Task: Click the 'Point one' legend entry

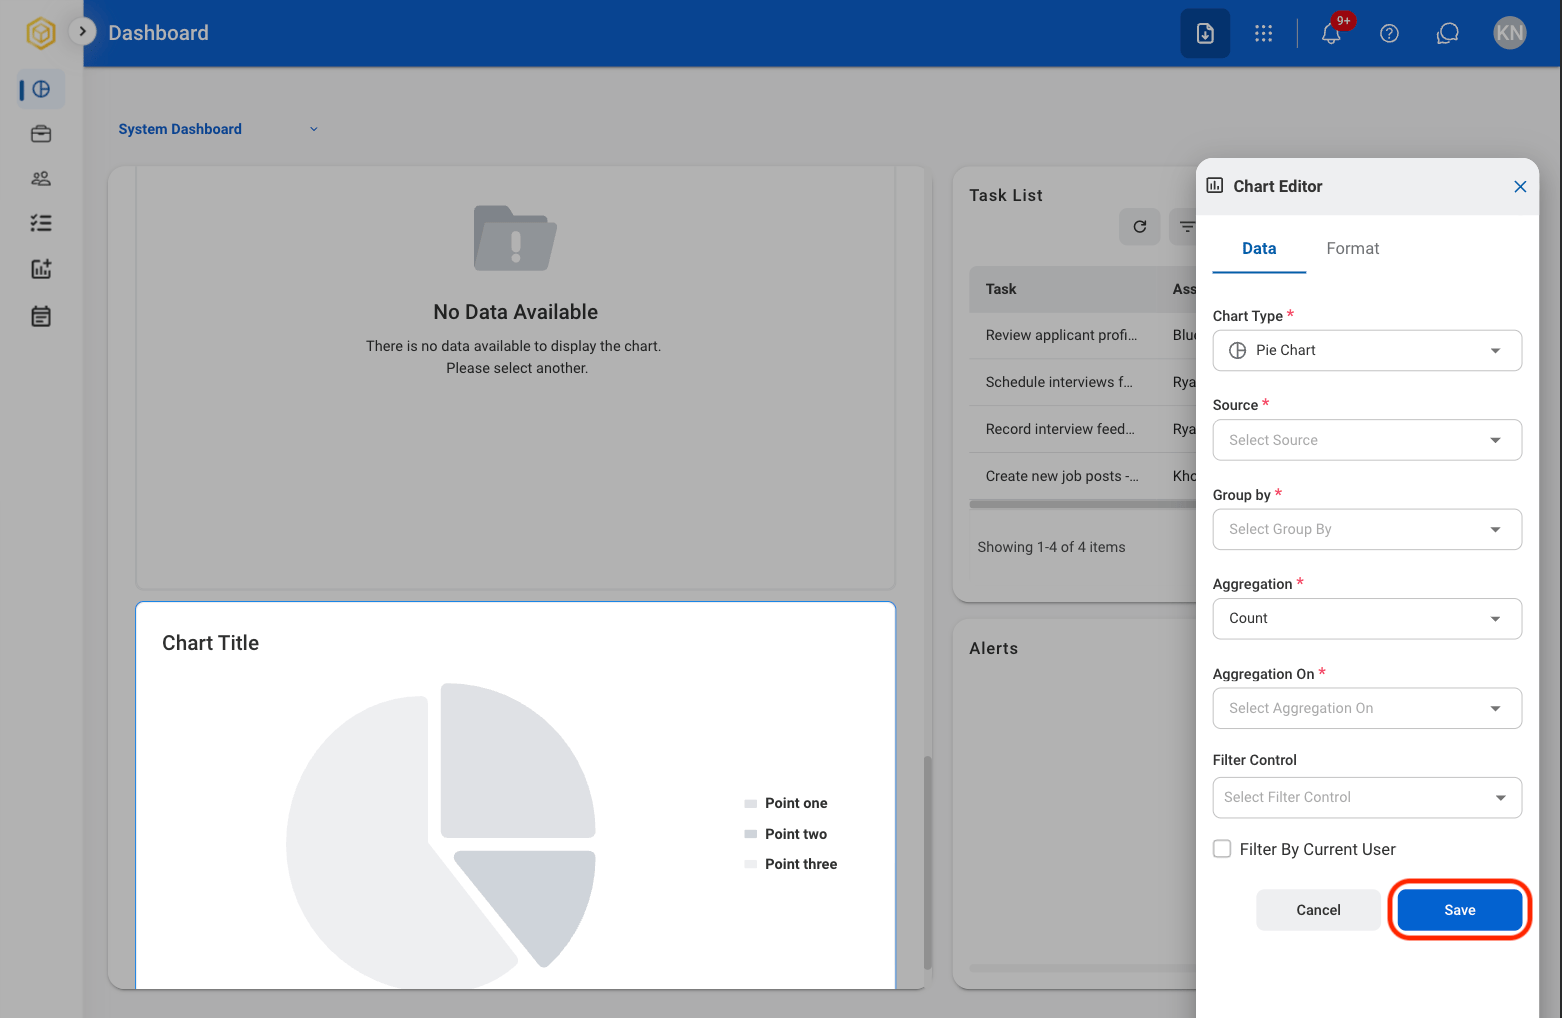Action: pos(786,803)
